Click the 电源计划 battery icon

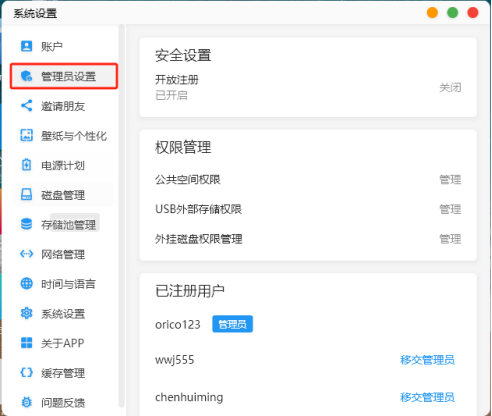point(27,165)
